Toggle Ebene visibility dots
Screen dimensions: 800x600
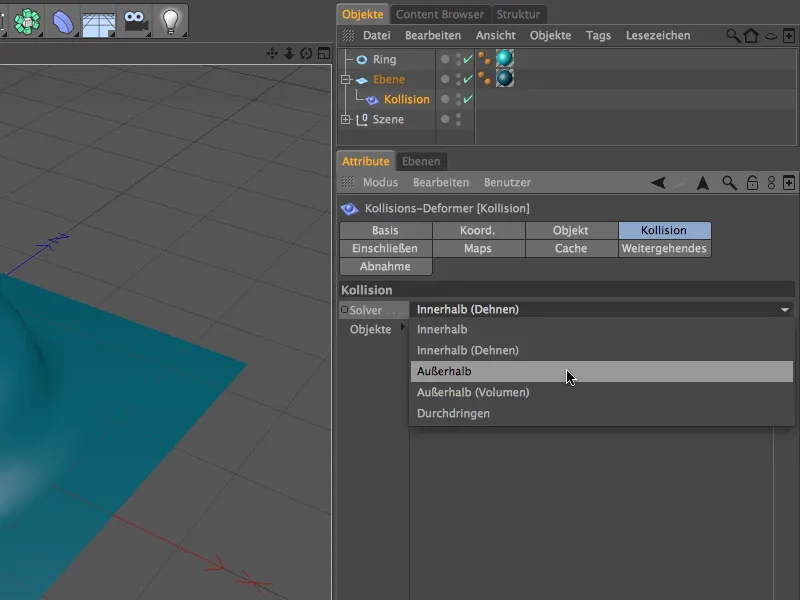coord(458,79)
